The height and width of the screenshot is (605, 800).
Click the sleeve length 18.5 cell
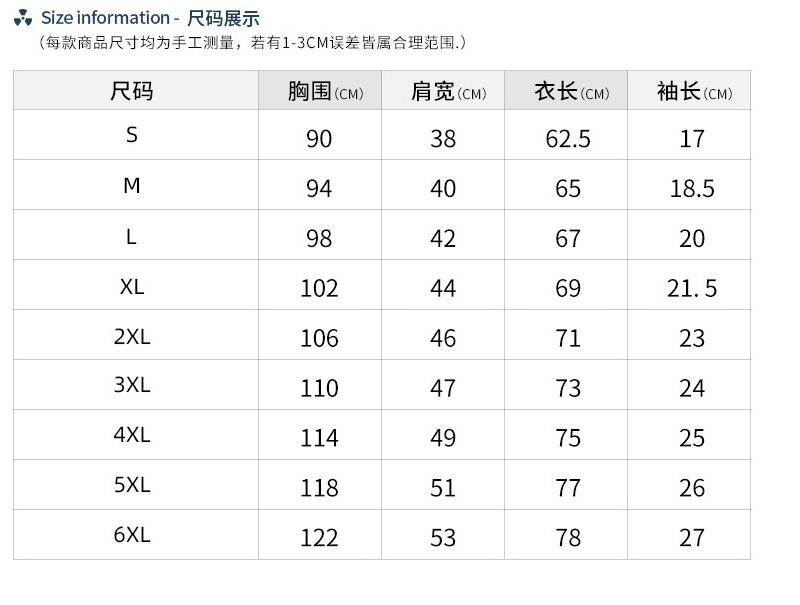pos(689,185)
